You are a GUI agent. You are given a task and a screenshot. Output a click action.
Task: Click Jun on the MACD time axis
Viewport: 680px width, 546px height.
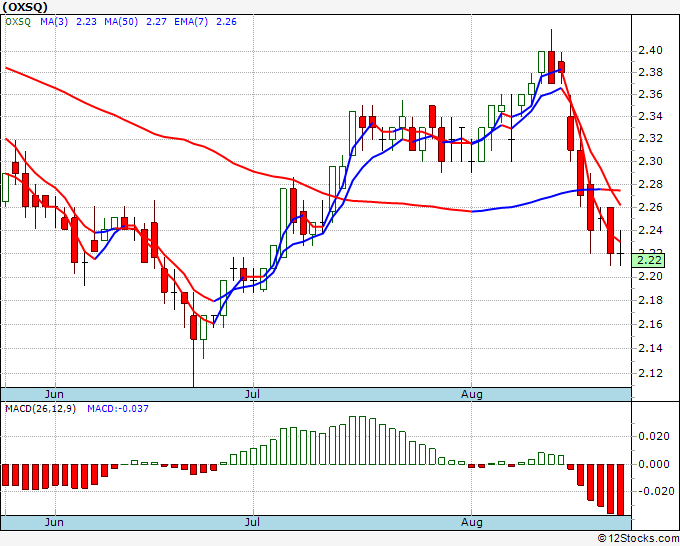point(54,522)
